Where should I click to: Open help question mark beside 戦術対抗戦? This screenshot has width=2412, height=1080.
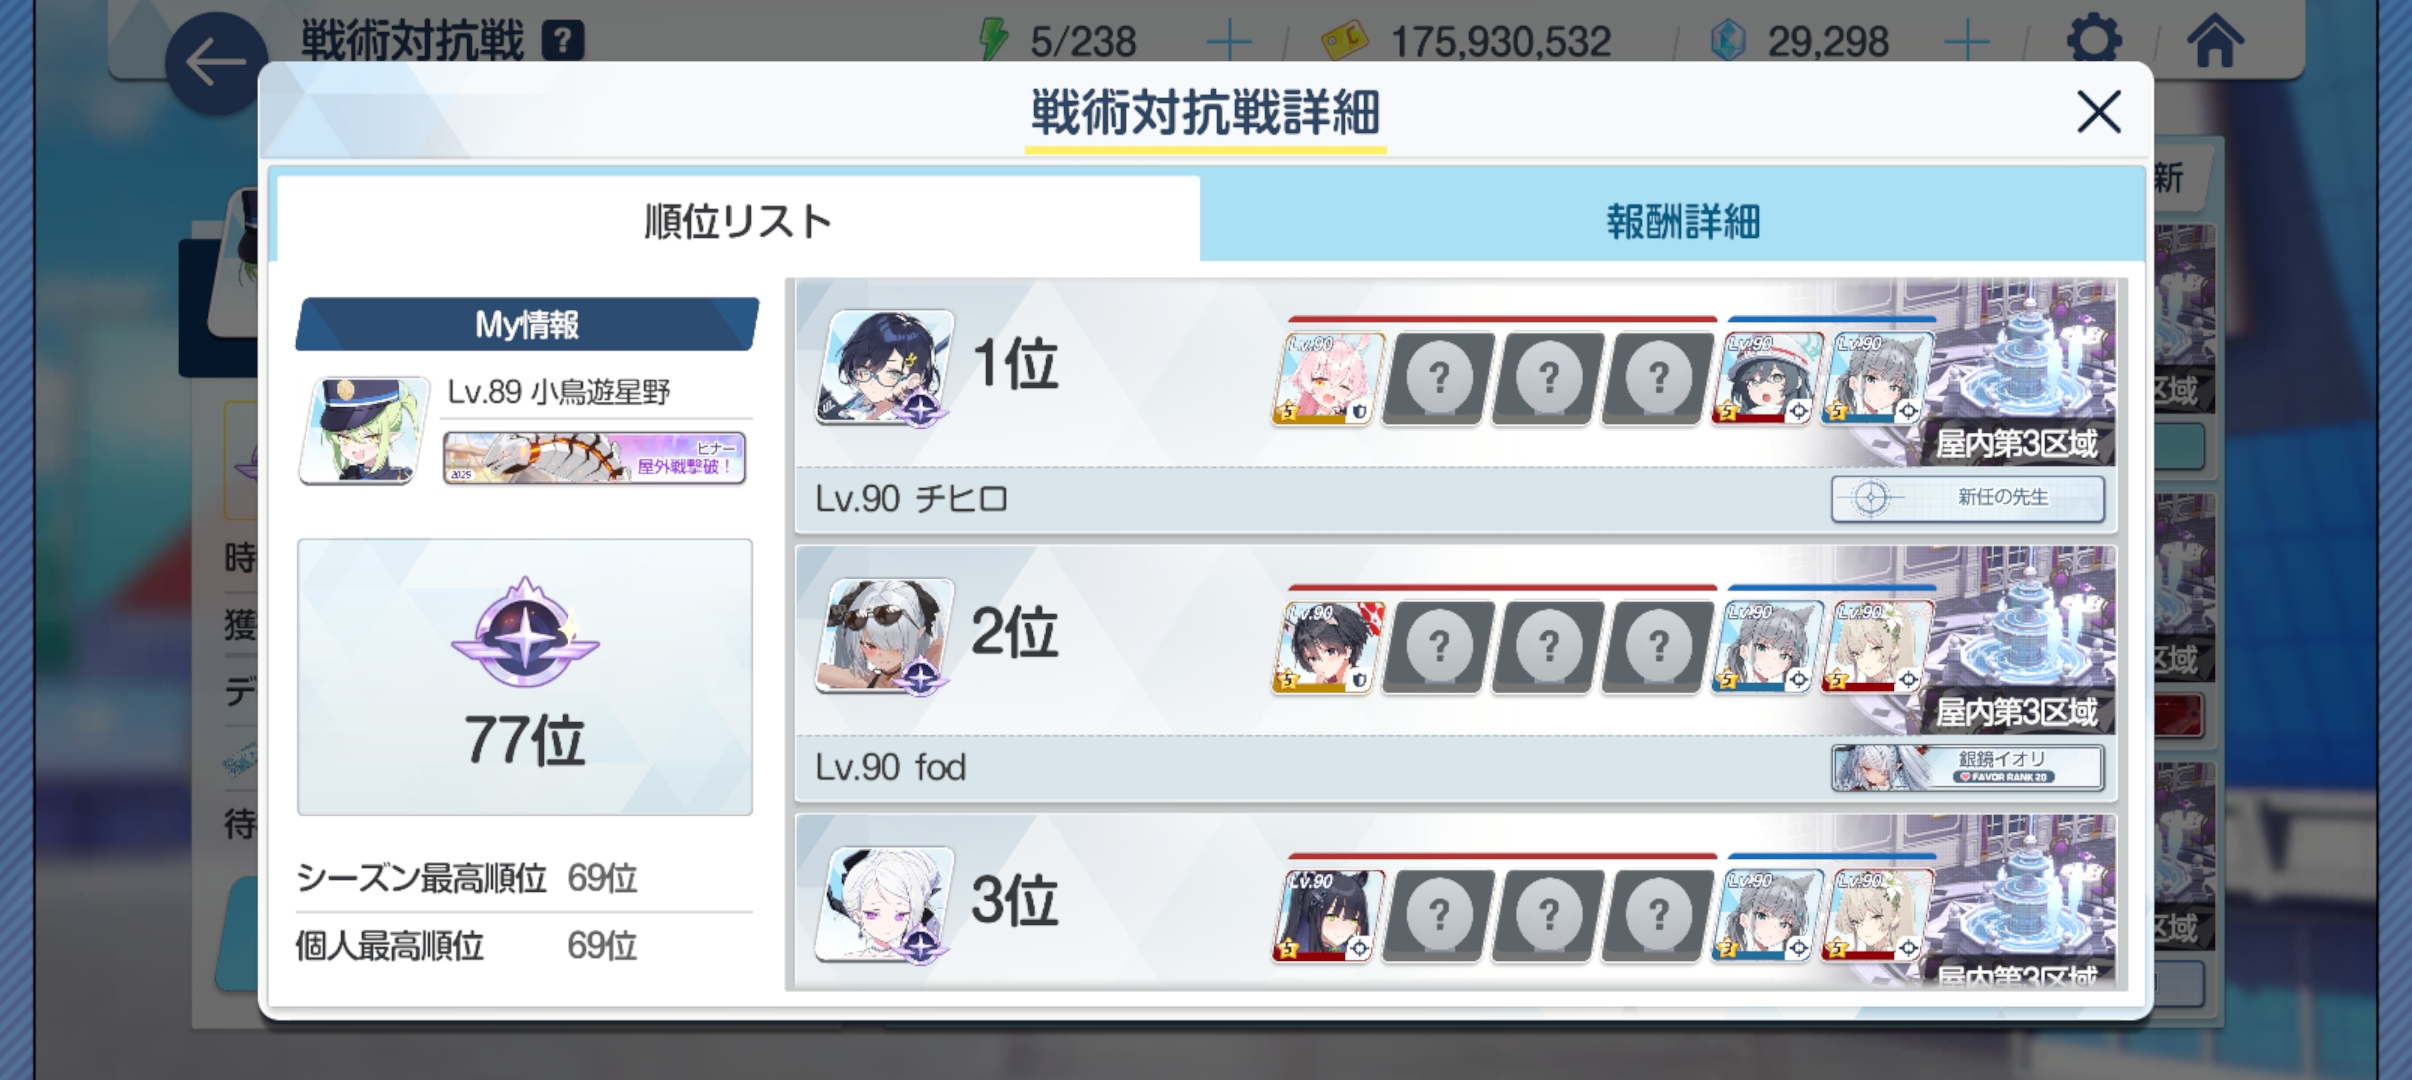click(x=563, y=41)
